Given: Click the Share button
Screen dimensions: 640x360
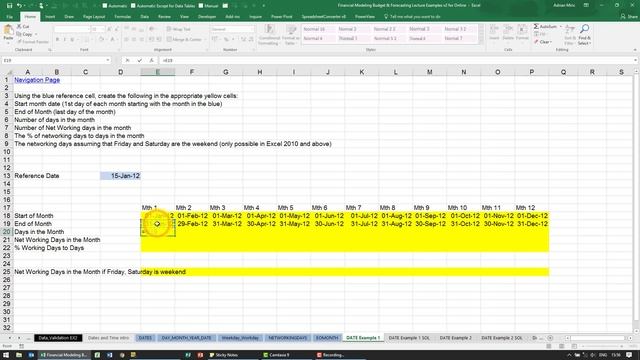Looking at the screenshot, I should pos(629,17).
